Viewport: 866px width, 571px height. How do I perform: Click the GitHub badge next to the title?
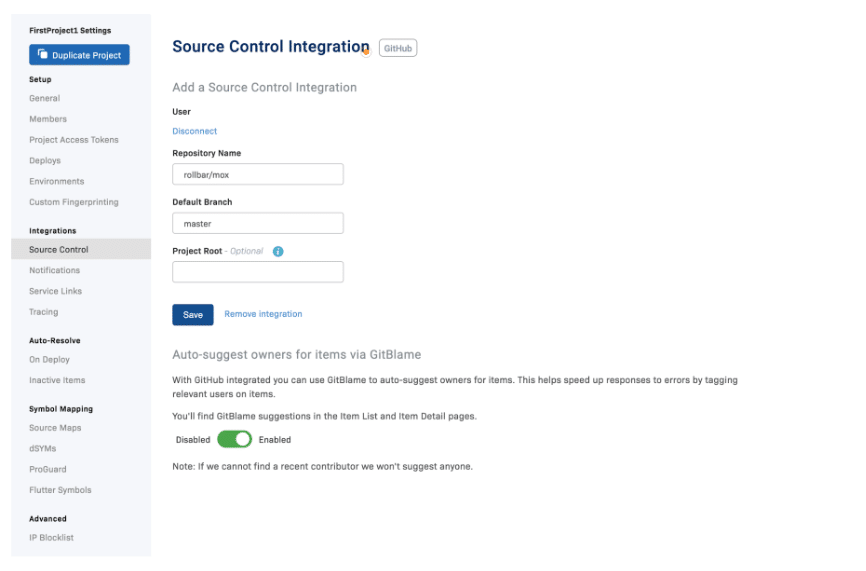click(x=398, y=48)
